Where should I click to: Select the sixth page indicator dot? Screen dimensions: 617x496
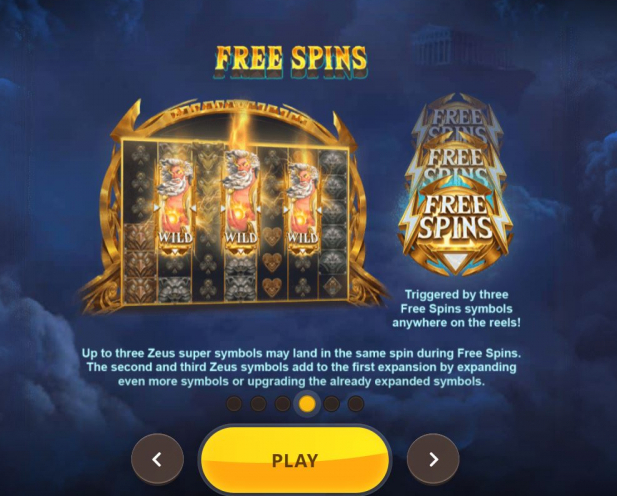coord(356,404)
